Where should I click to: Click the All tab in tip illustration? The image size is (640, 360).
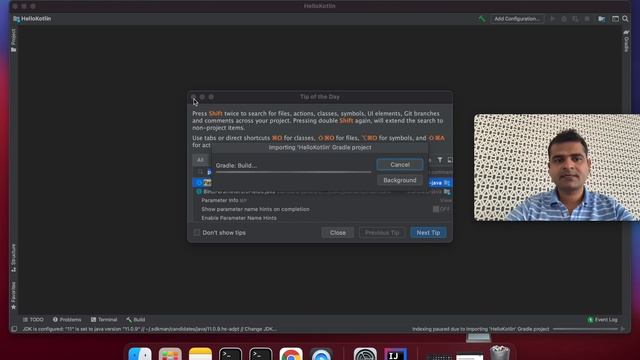(x=200, y=160)
